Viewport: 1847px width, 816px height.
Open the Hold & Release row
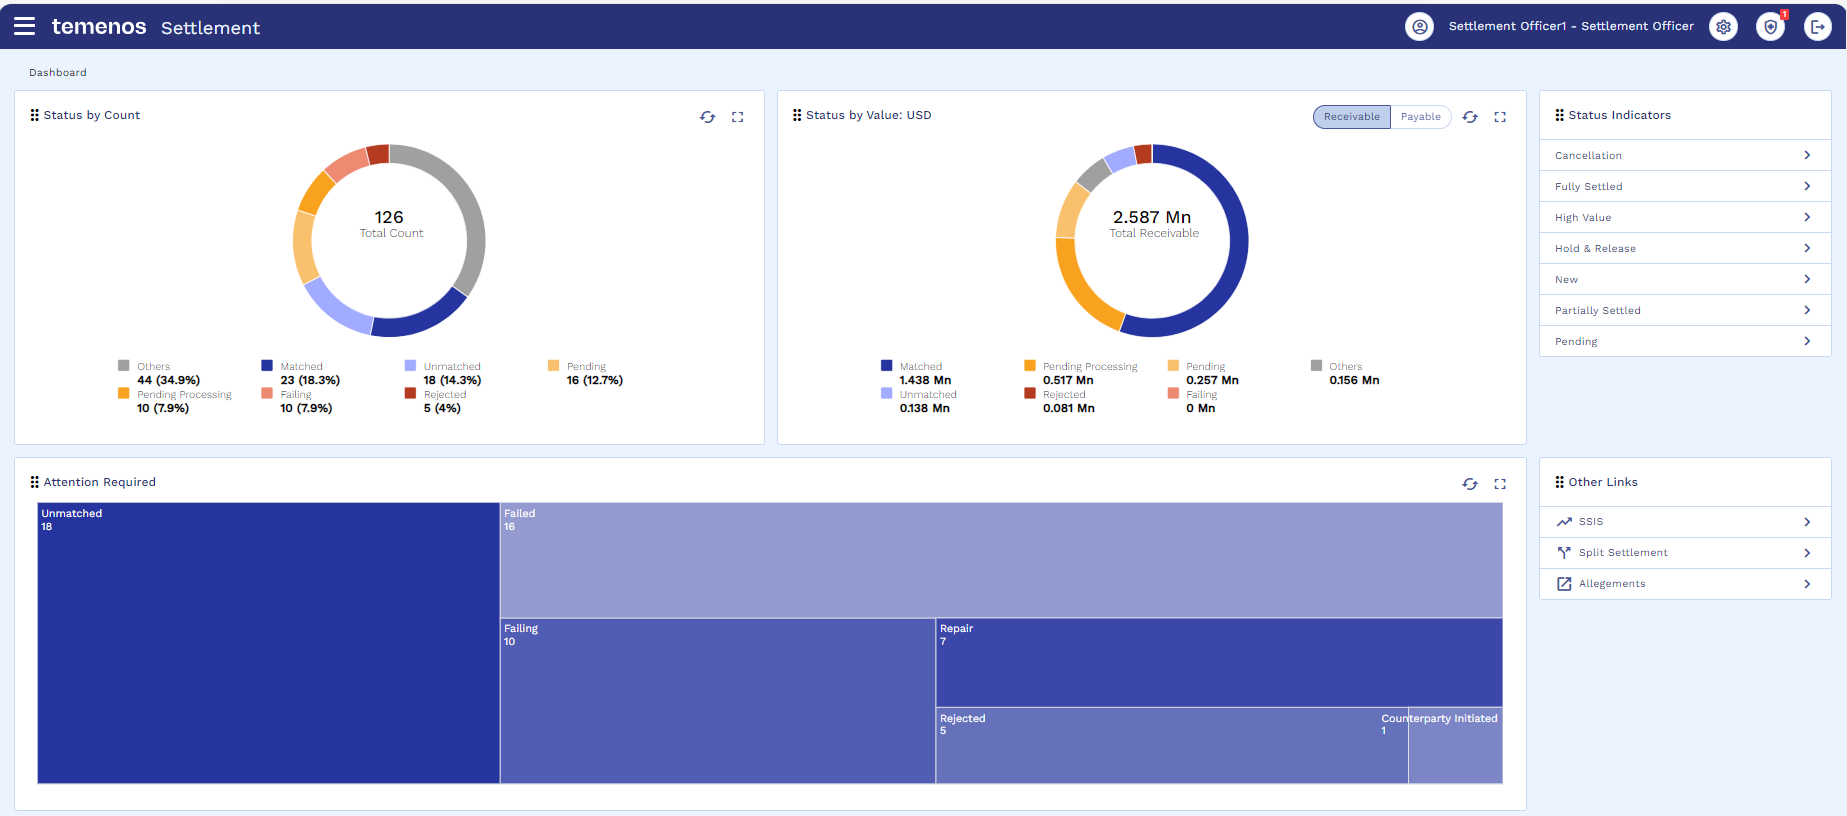tap(1685, 248)
